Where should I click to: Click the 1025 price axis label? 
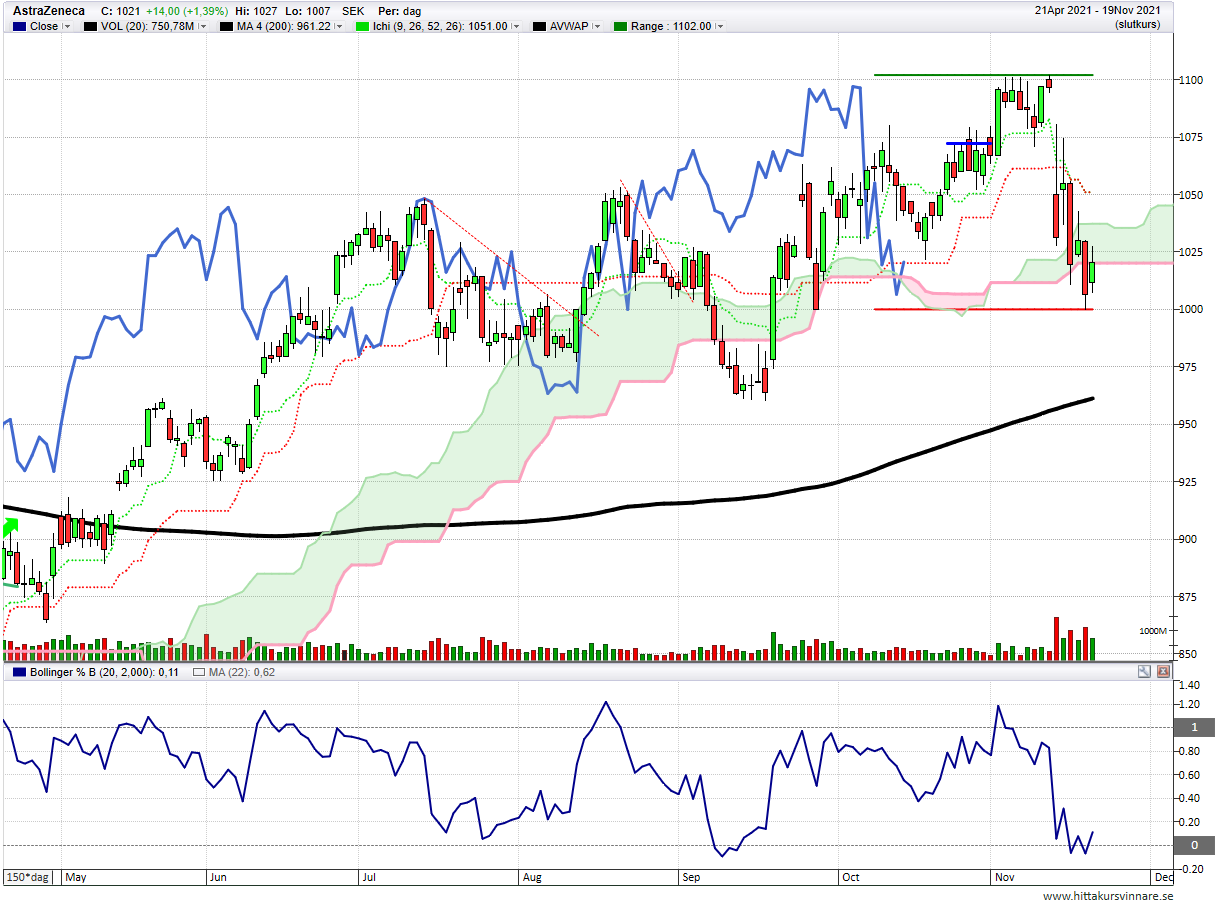(x=1189, y=252)
